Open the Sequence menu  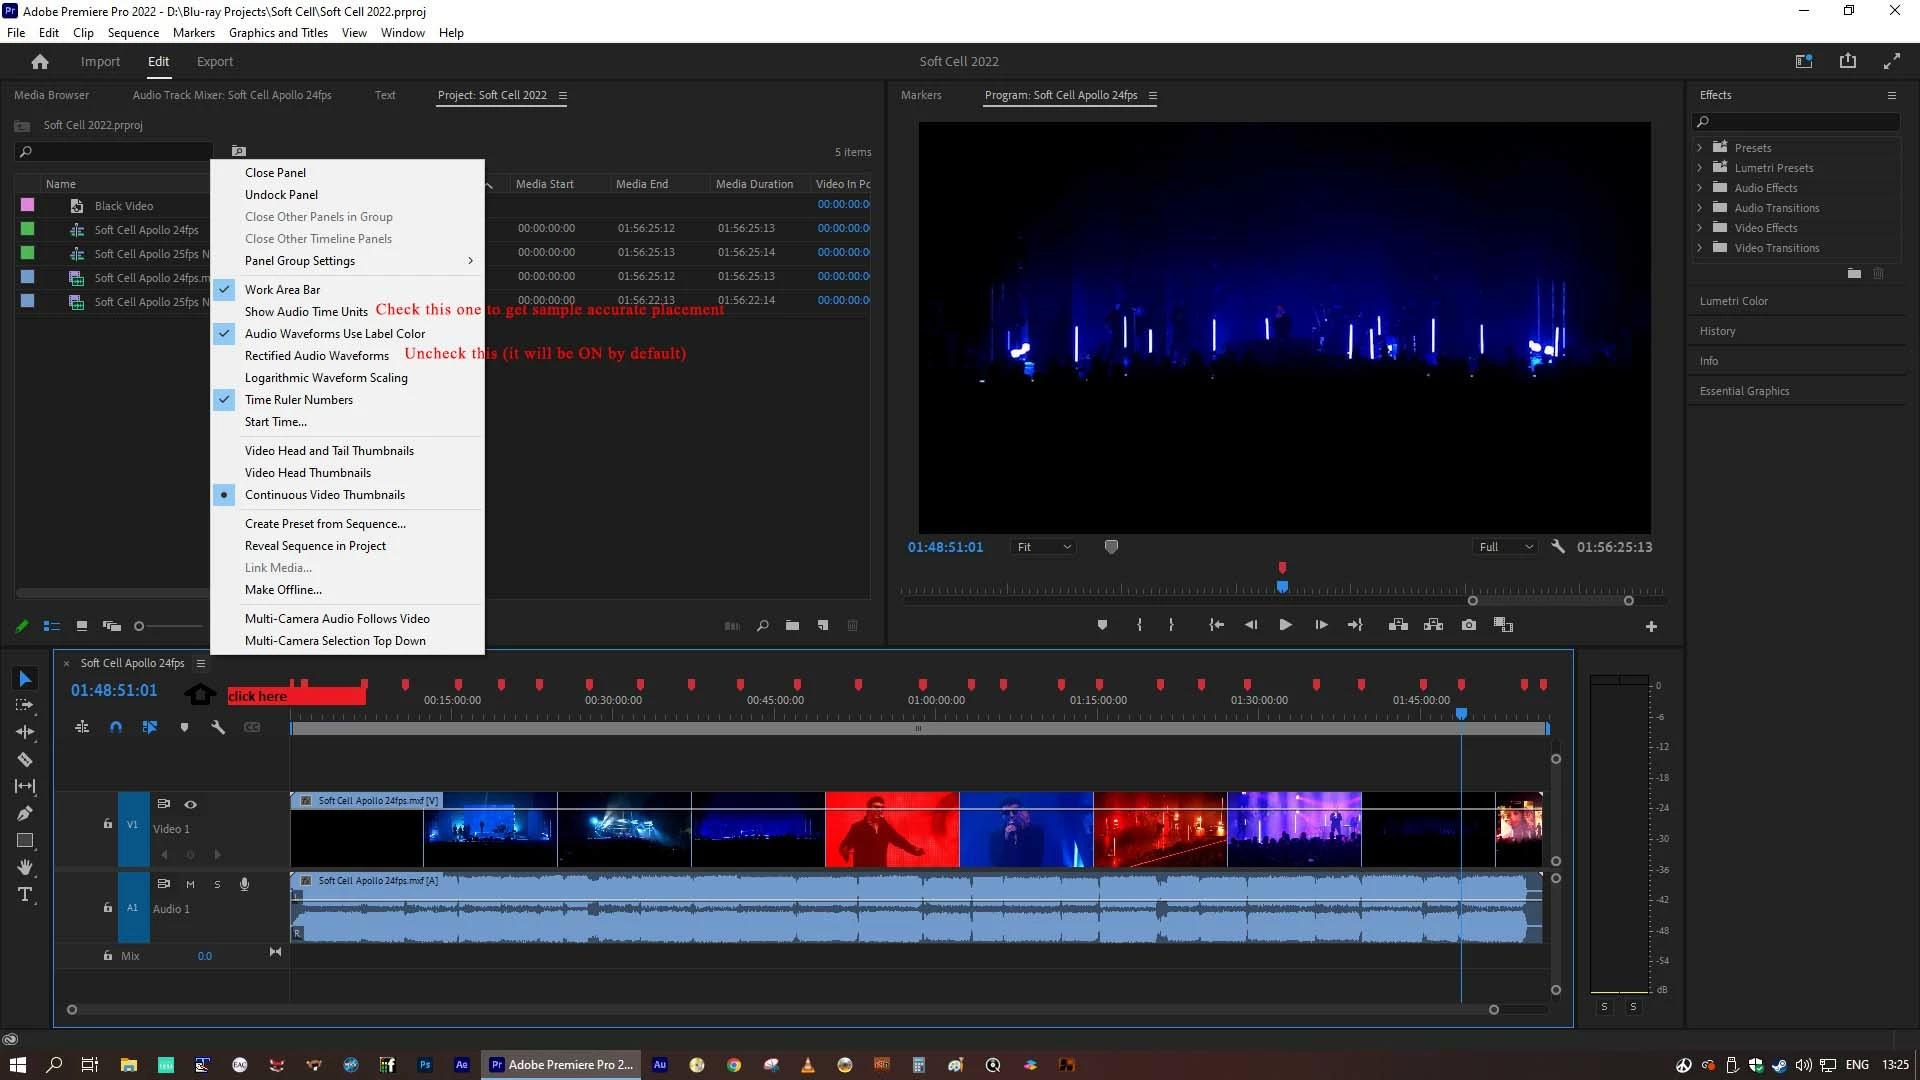[x=133, y=33]
